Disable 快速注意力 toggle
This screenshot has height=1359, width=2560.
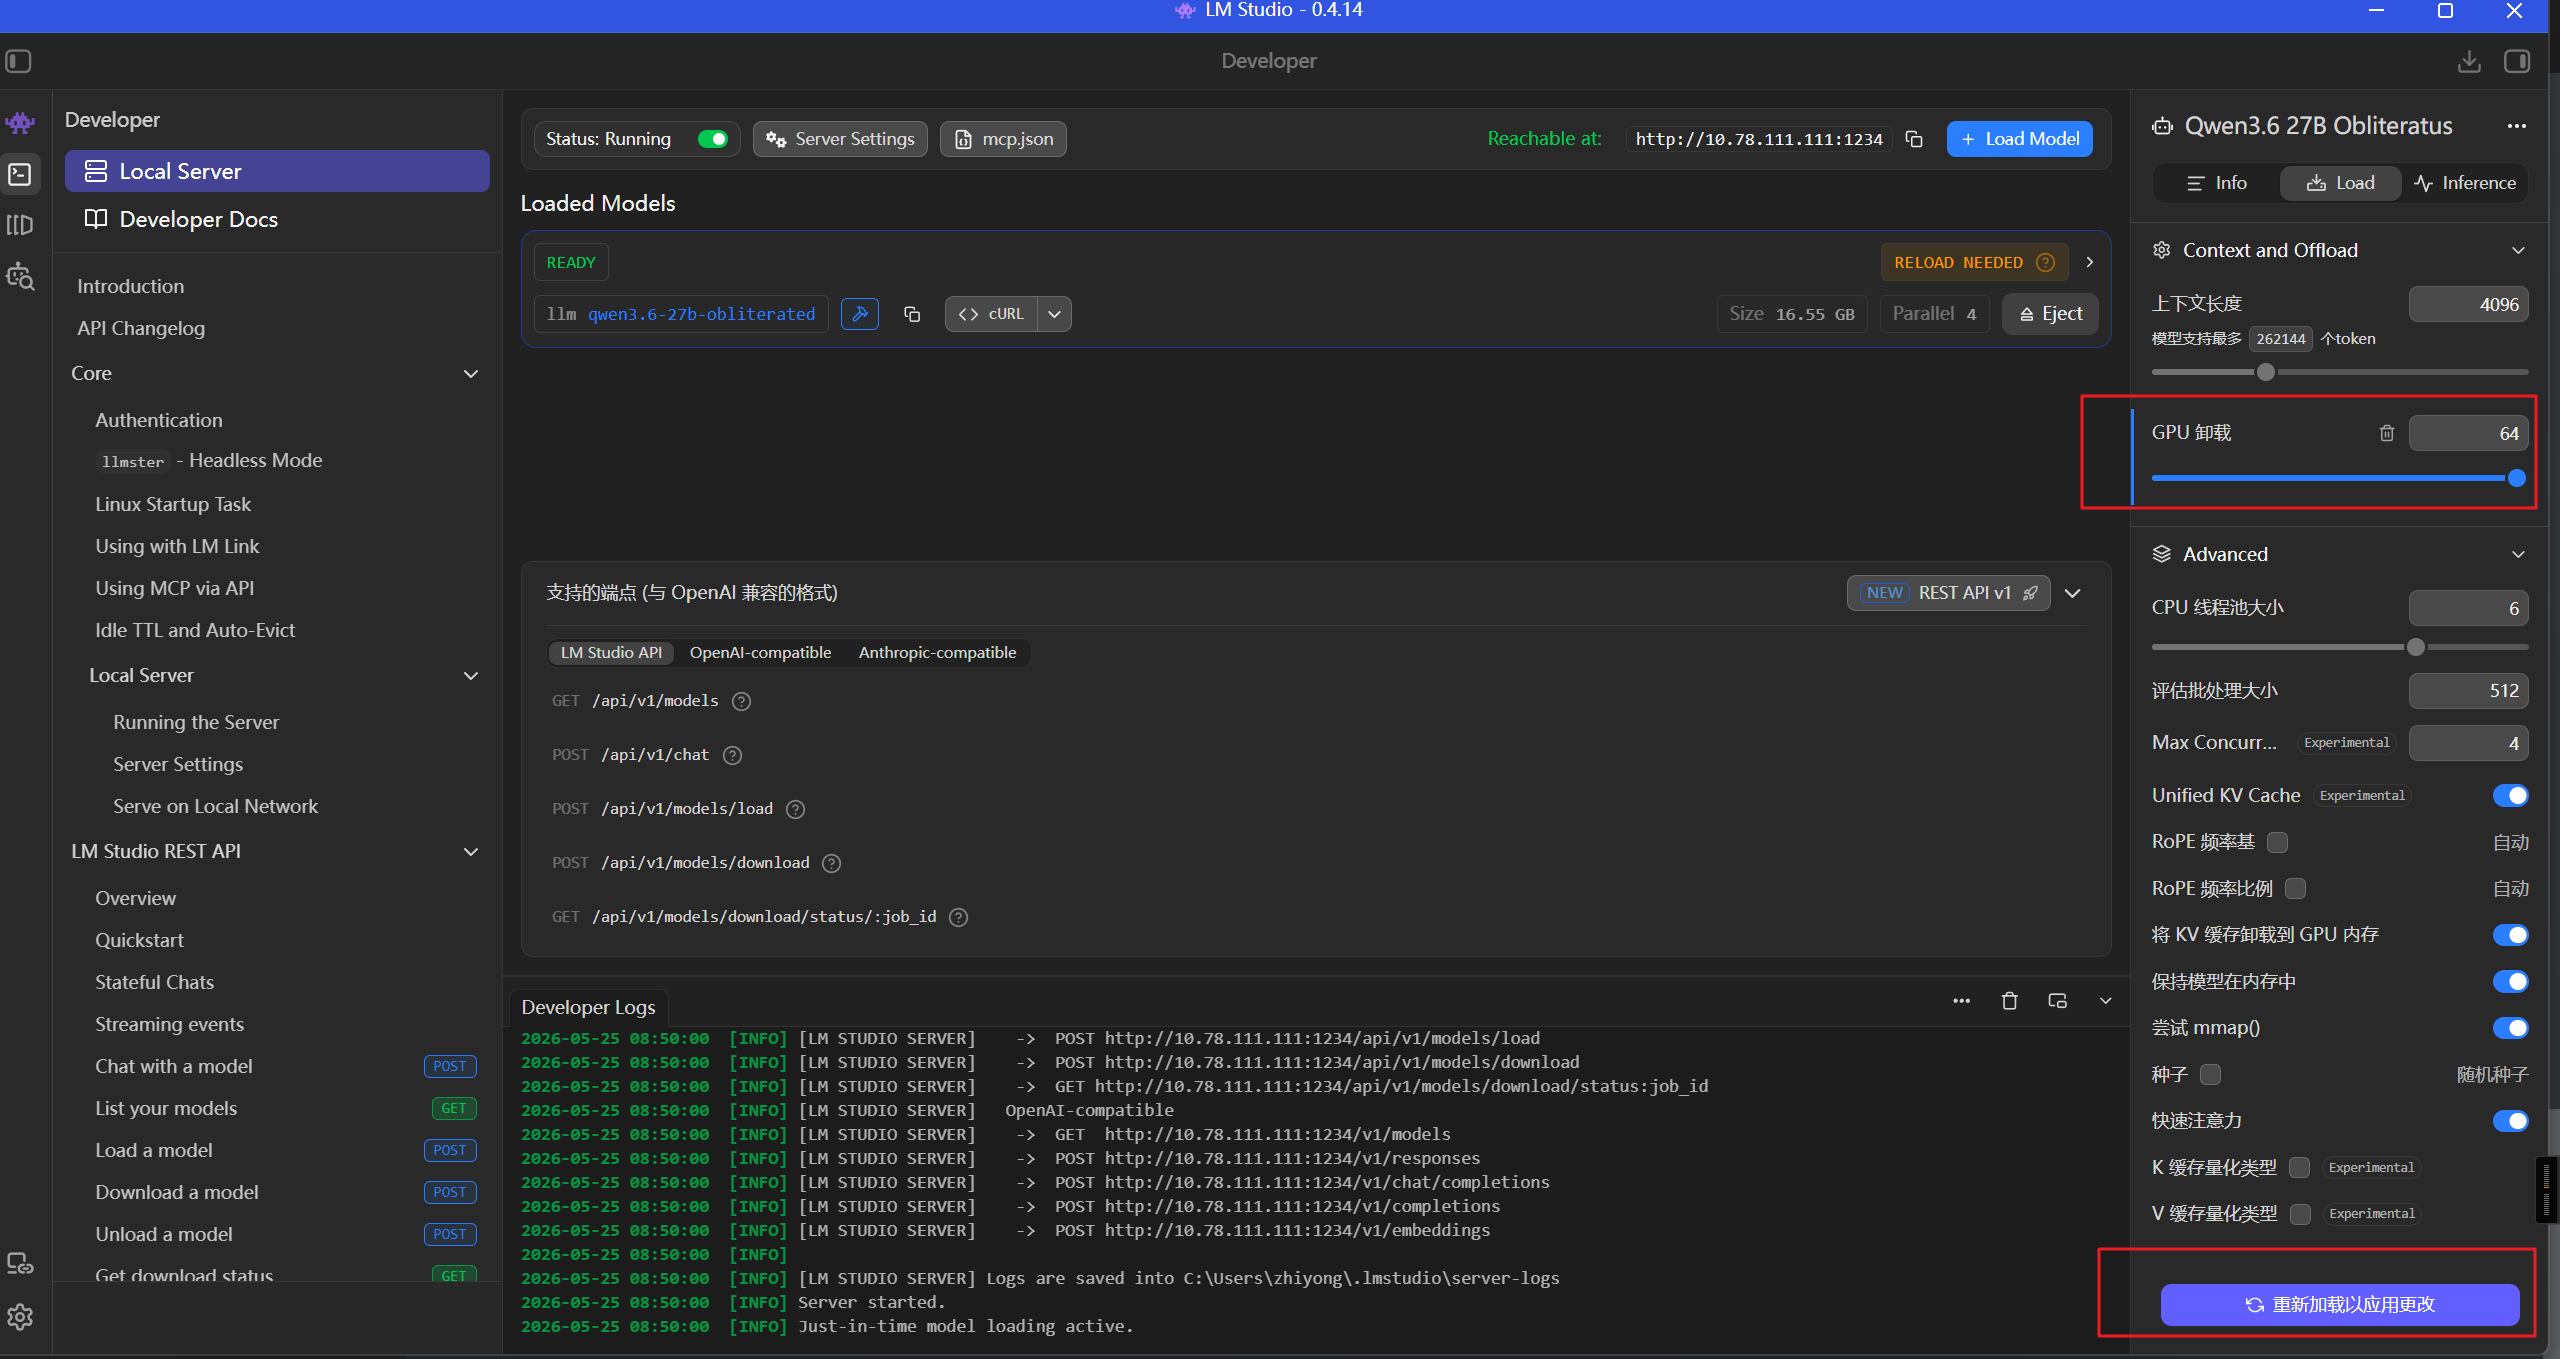pyautogui.click(x=2510, y=1120)
